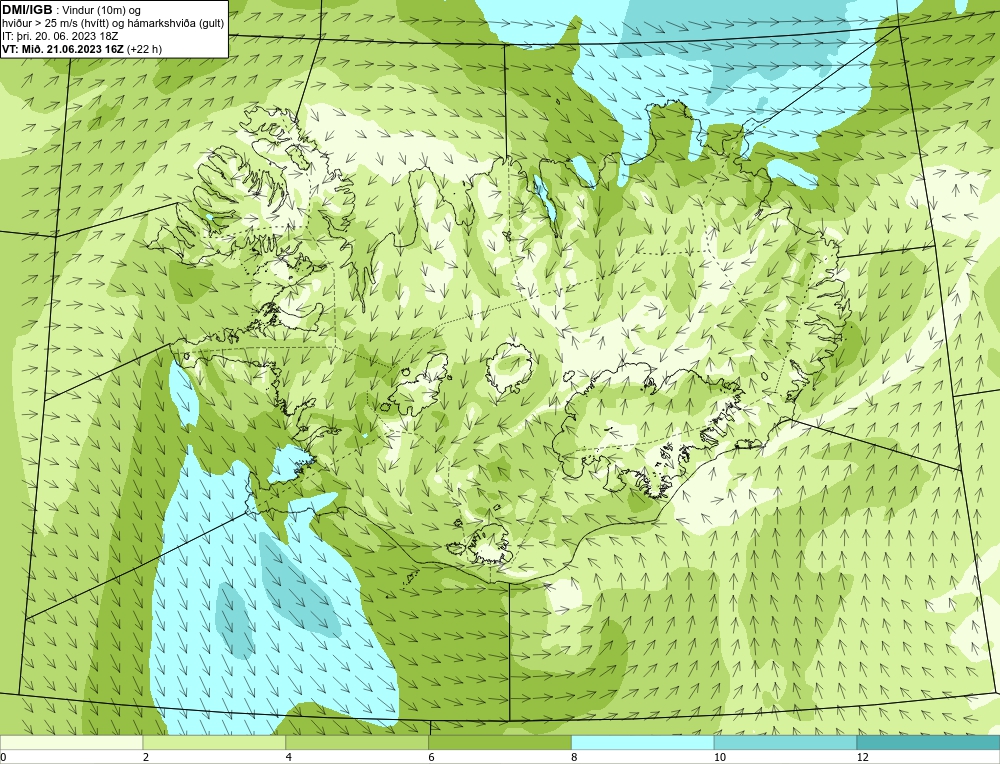Viewport: 1000px width, 764px height.
Task: Click the above-12 m/s dark teal legend swatch
Action: click(928, 743)
